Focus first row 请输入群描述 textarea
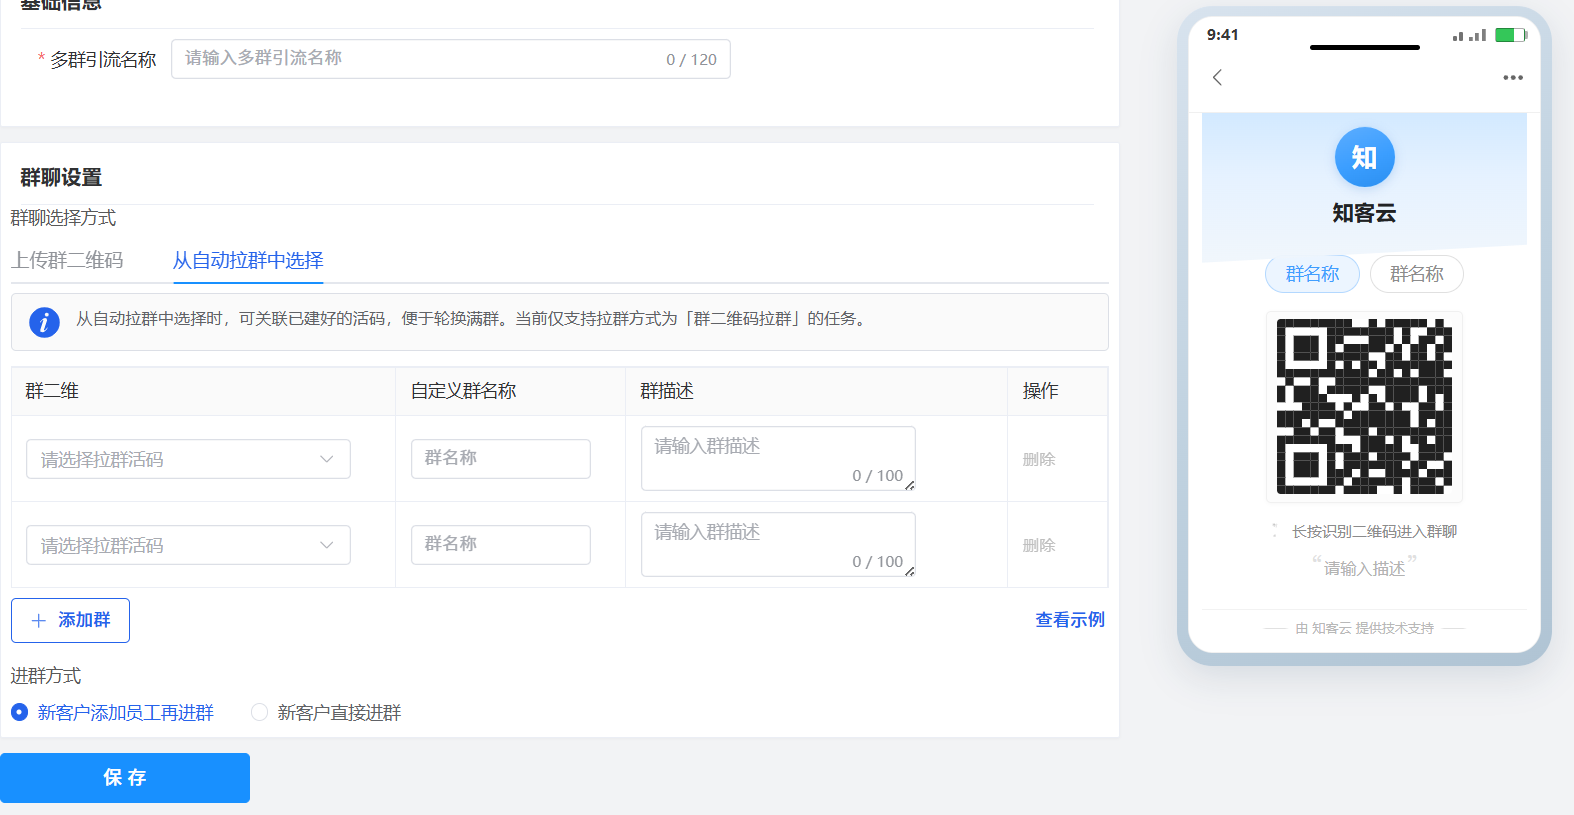 (778, 458)
